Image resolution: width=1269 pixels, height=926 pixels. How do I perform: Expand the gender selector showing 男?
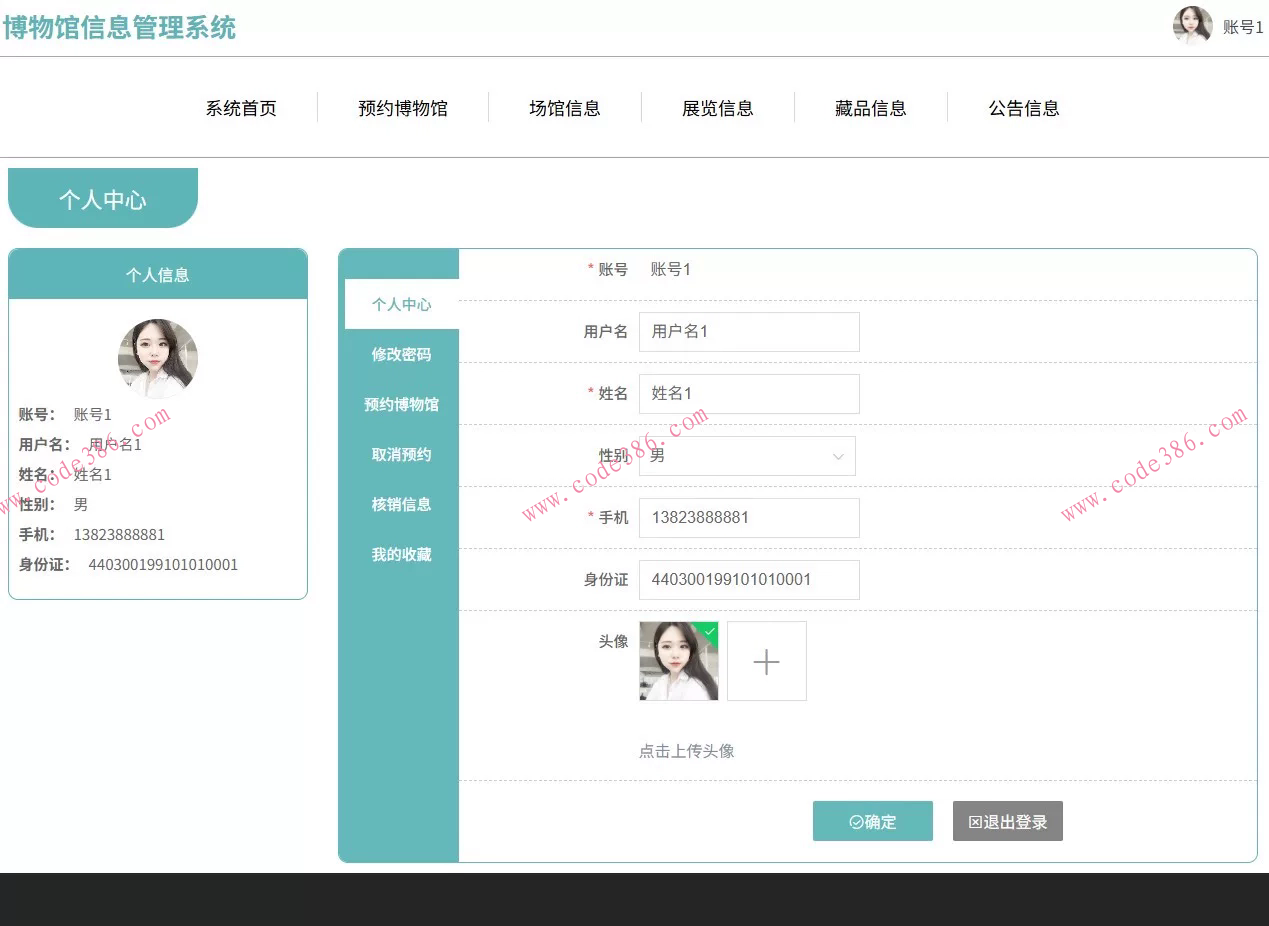[x=748, y=456]
